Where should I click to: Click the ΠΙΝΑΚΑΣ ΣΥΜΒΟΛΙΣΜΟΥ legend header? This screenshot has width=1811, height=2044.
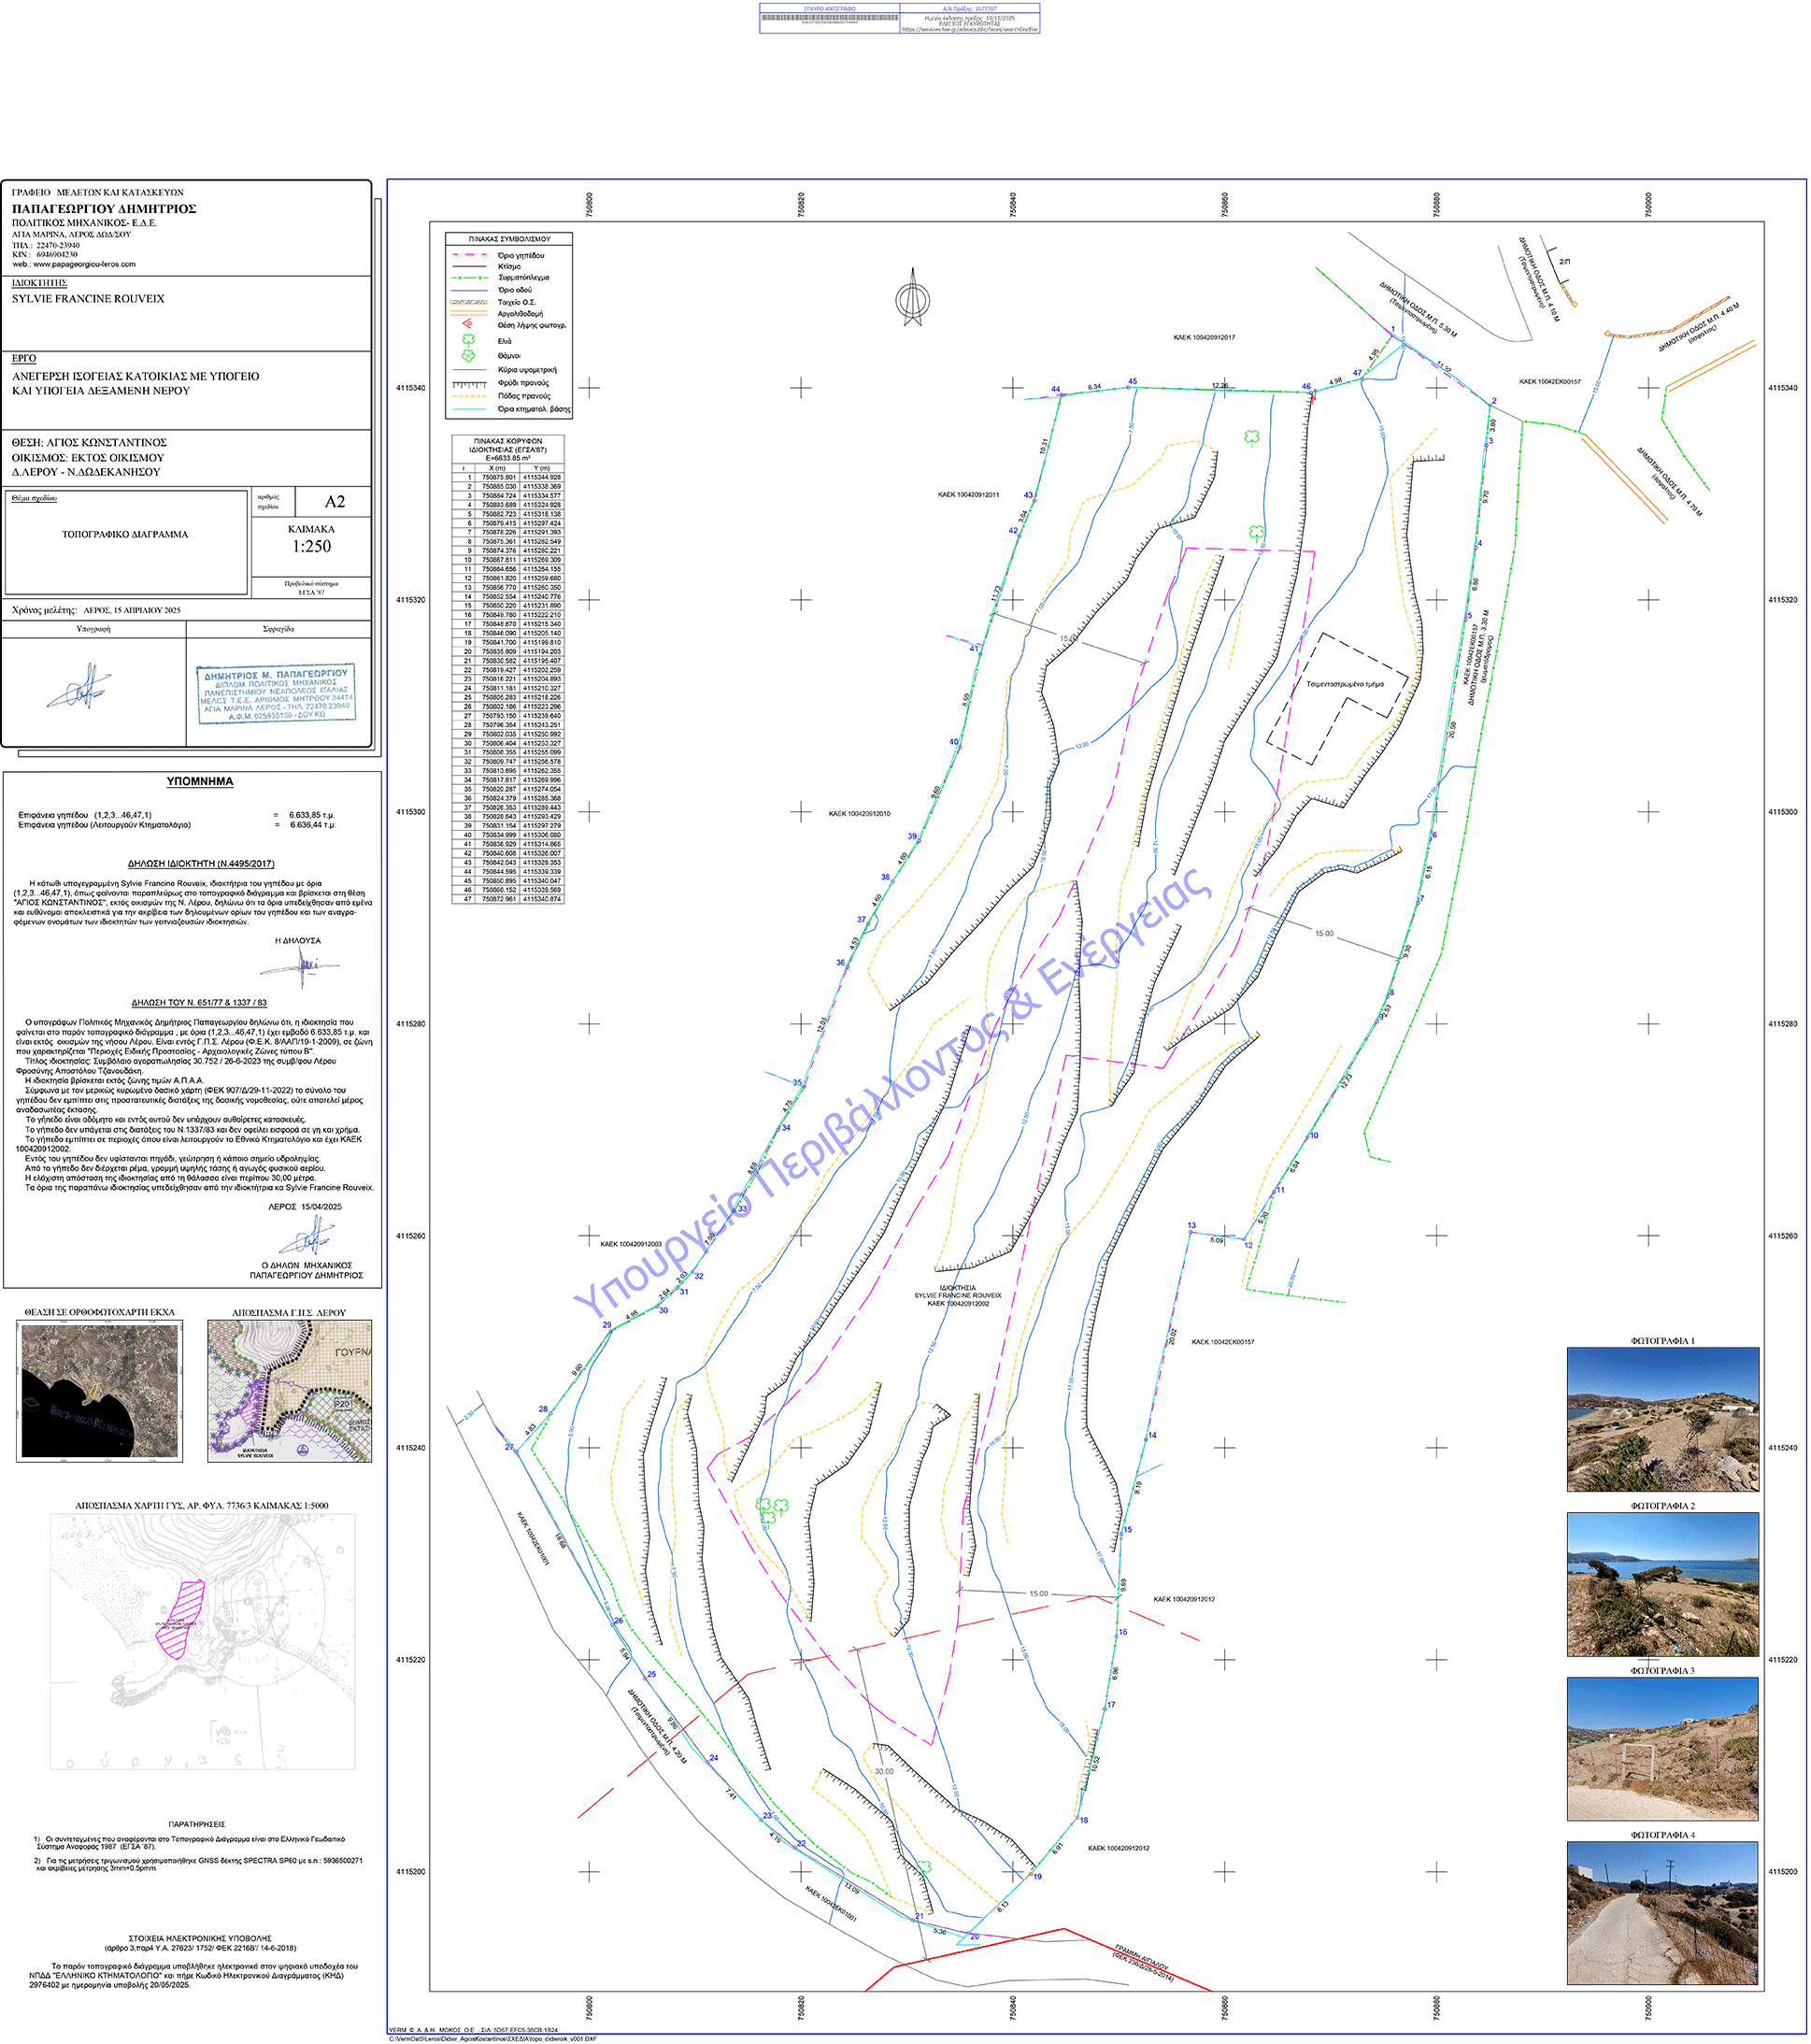(510, 239)
